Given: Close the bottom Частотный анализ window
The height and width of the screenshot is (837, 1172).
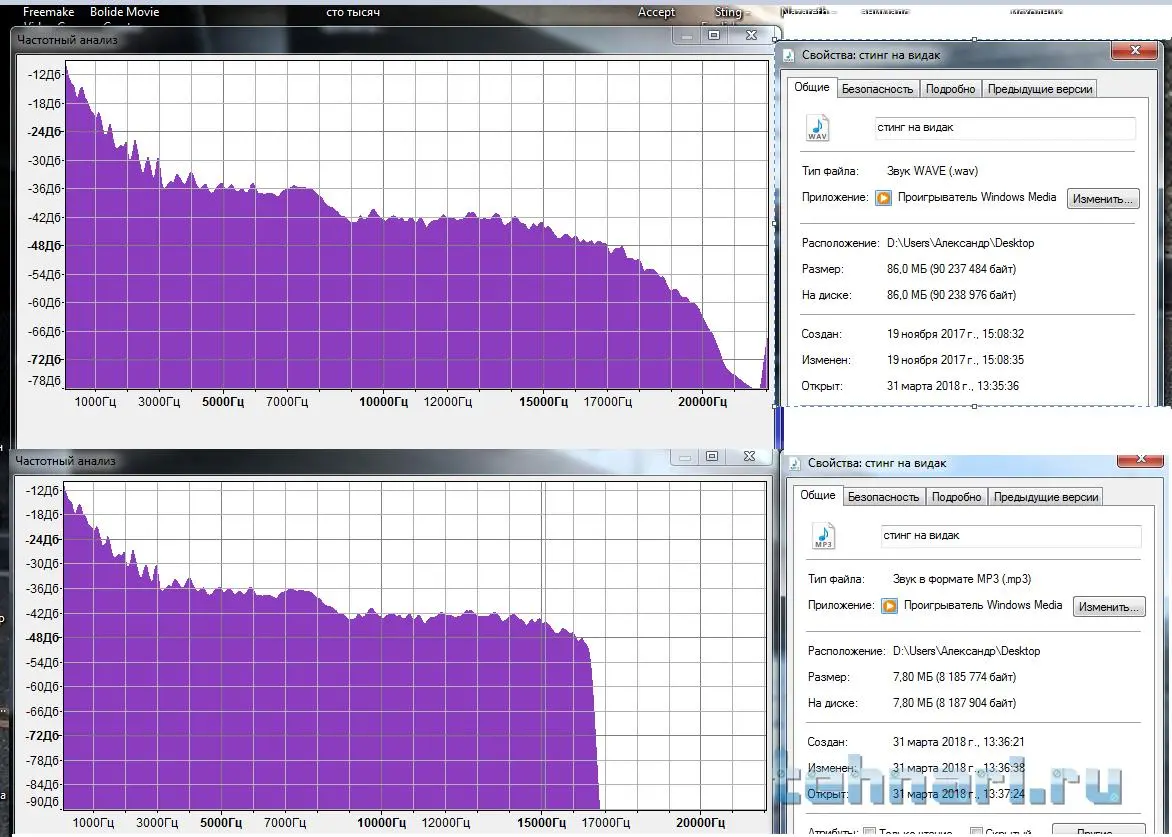Looking at the screenshot, I should (x=749, y=456).
